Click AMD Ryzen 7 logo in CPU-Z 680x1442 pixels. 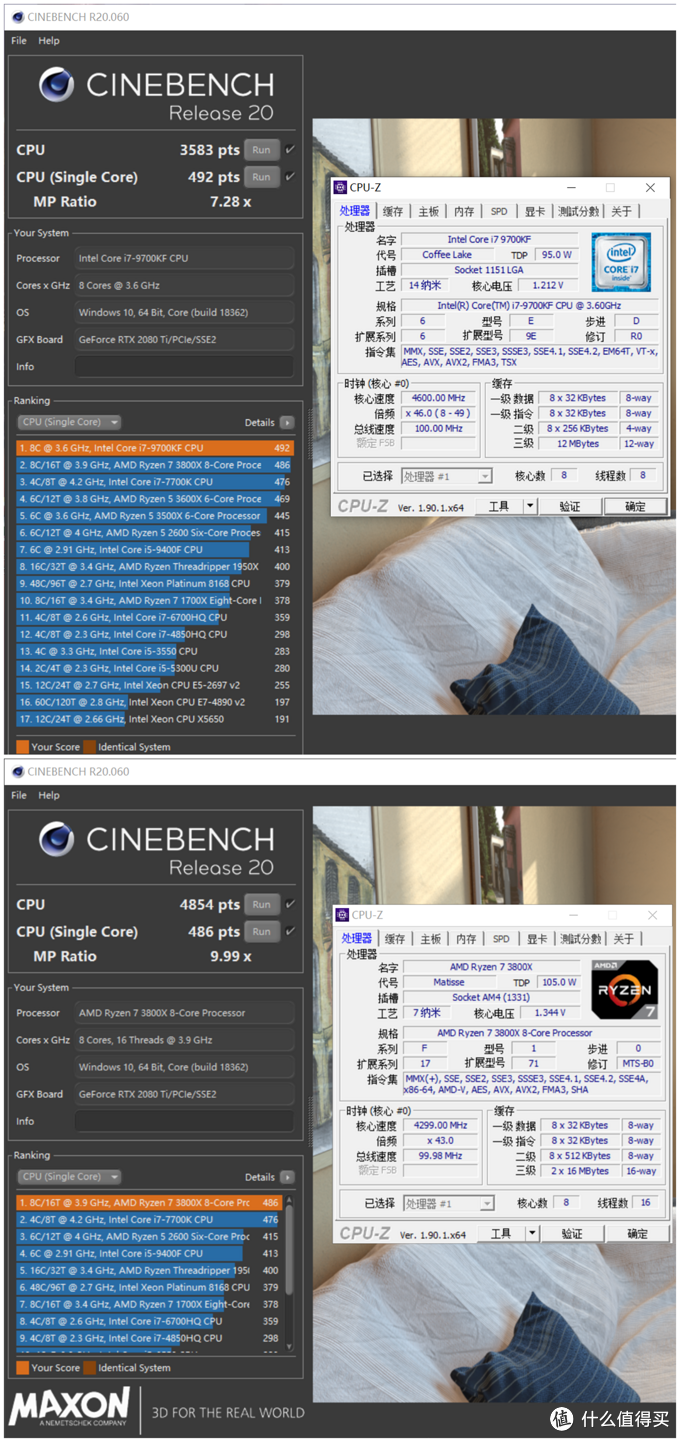[624, 990]
